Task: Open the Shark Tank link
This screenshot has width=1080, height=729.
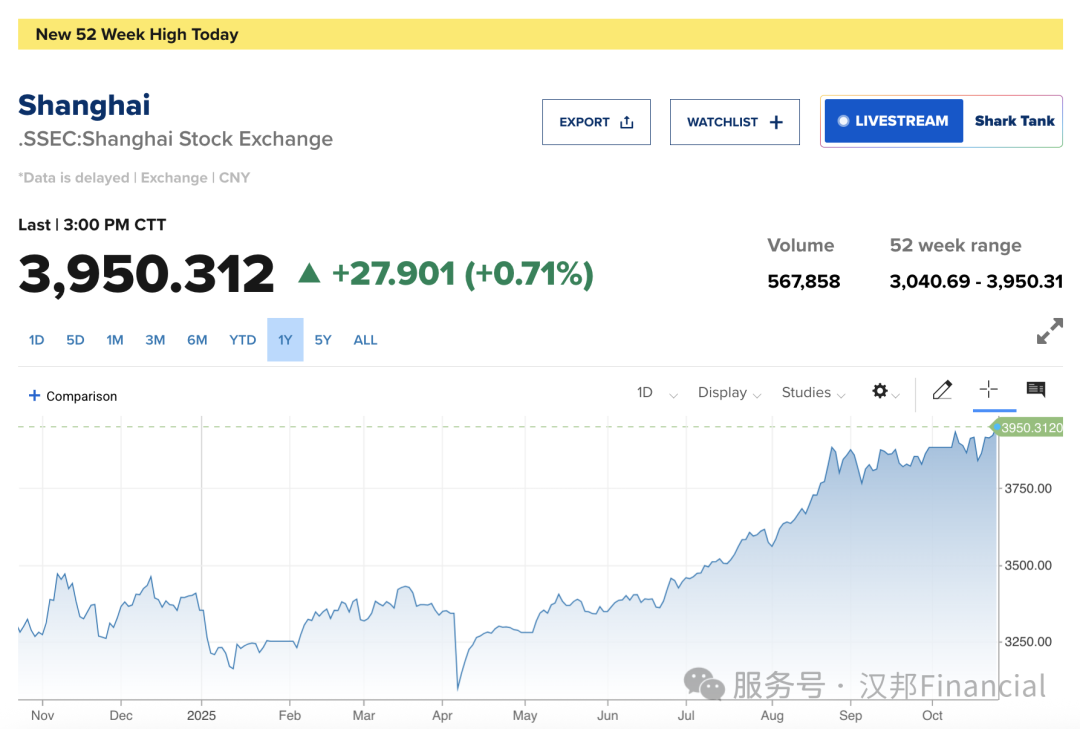Action: [x=1014, y=121]
